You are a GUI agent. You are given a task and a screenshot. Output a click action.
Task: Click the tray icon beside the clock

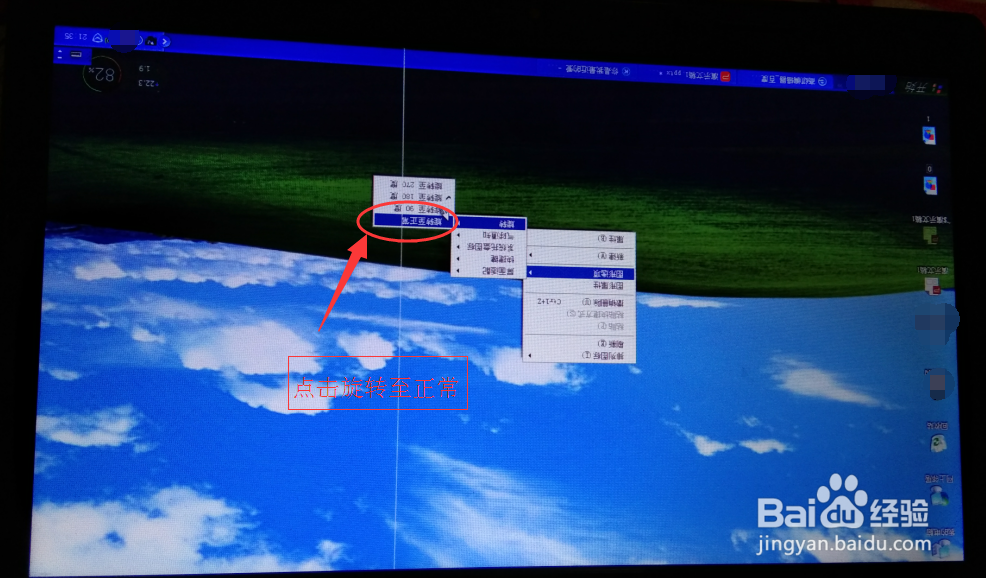point(98,38)
